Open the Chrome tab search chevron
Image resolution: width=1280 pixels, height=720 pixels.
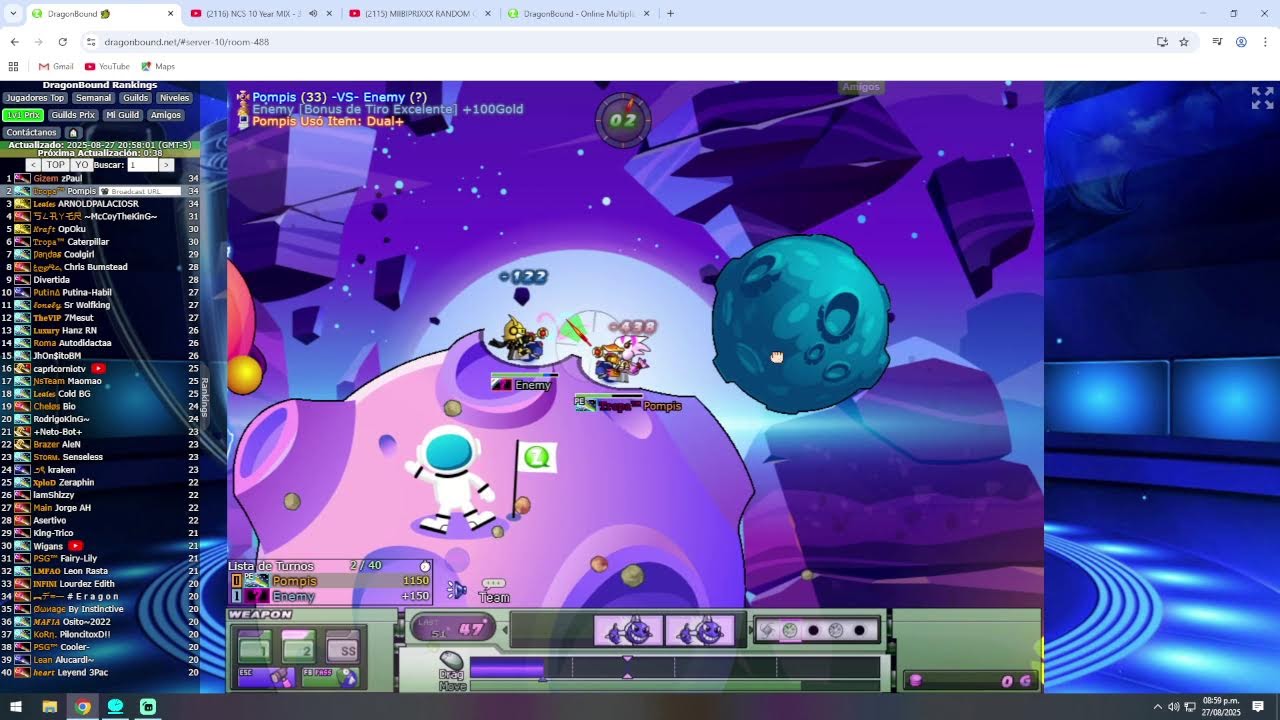pos(12,13)
